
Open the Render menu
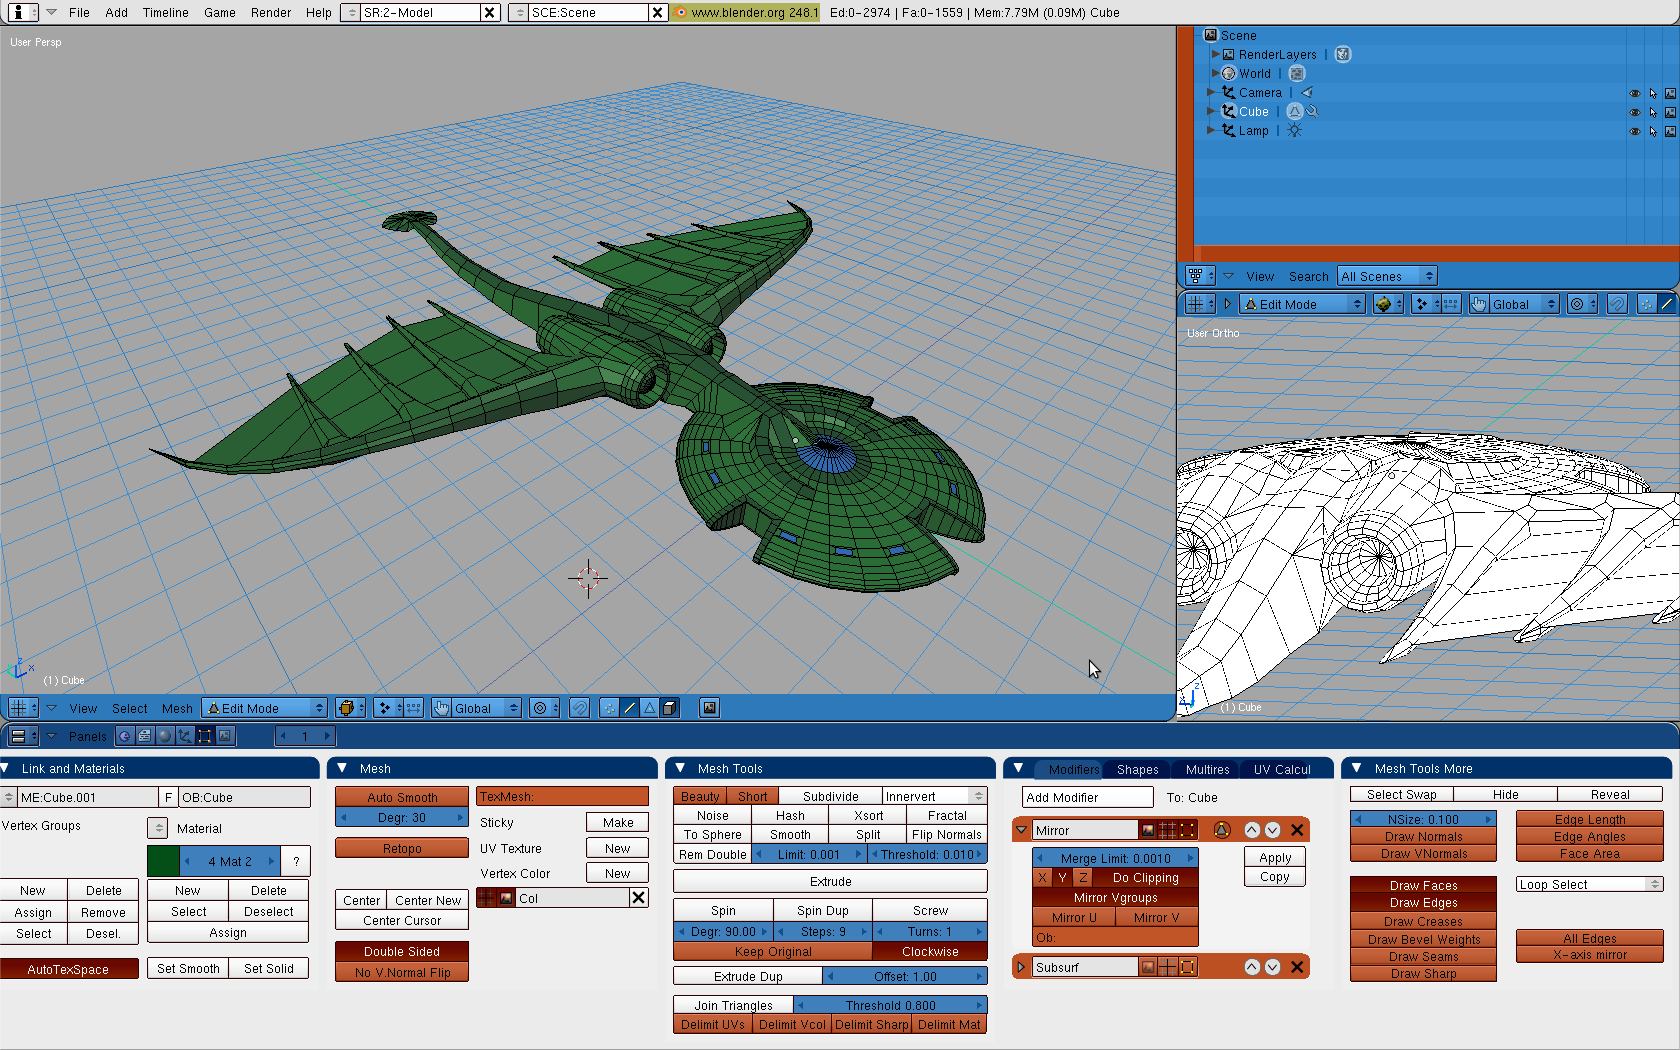click(x=270, y=12)
